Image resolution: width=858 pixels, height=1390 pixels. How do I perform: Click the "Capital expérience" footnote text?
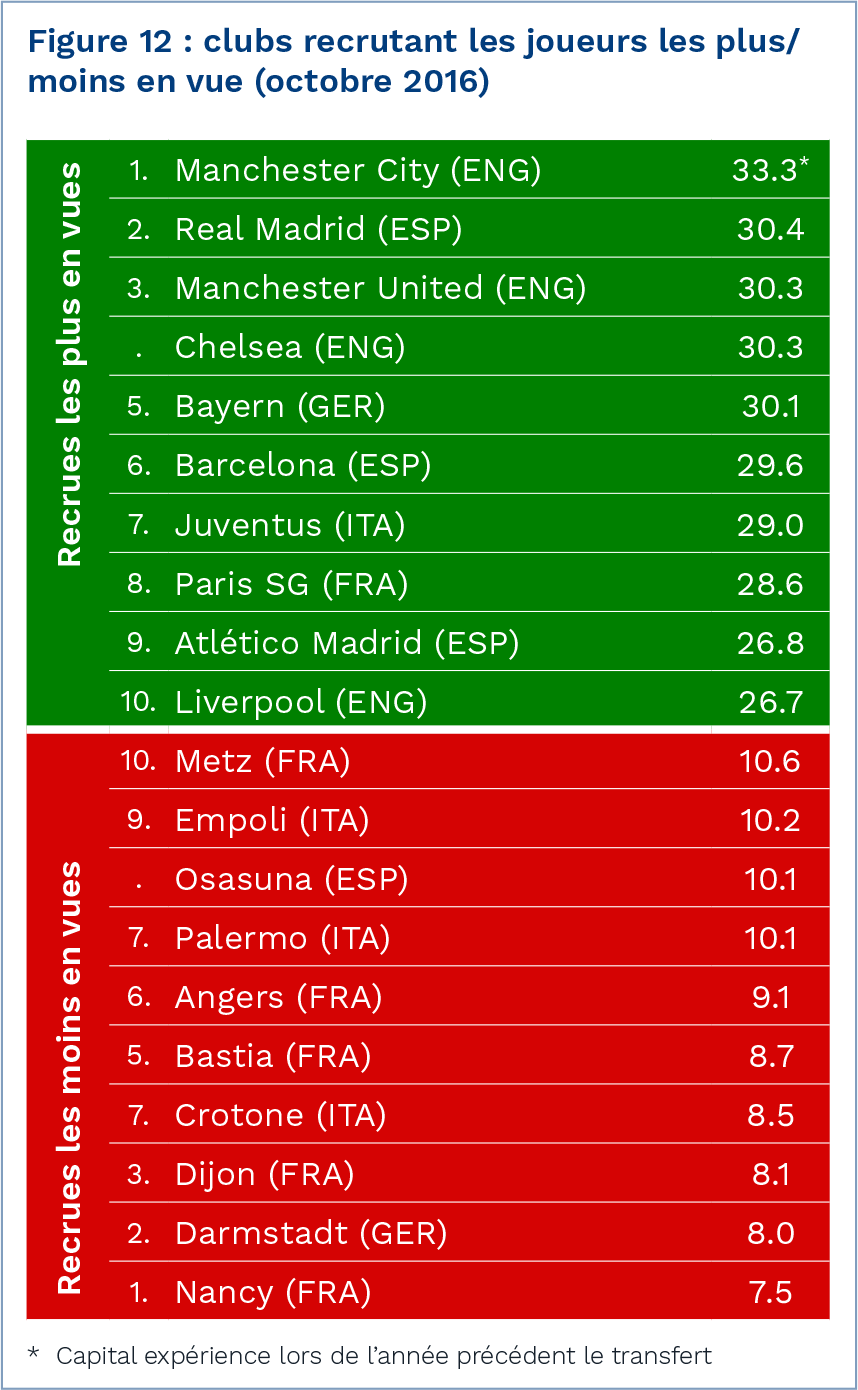(383, 1356)
